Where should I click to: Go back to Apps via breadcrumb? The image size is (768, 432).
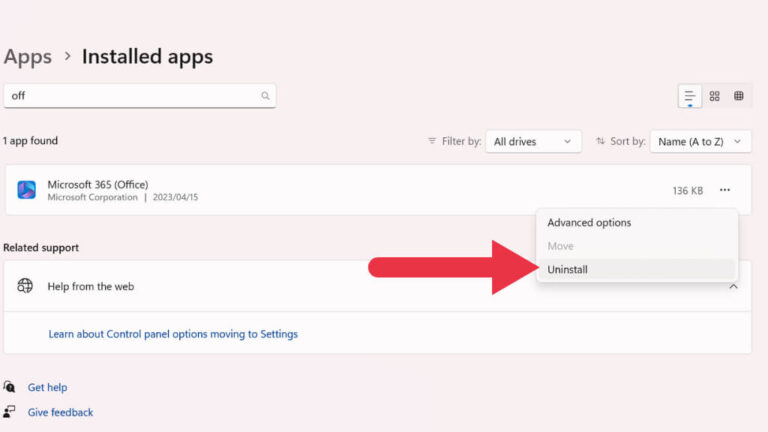(28, 57)
